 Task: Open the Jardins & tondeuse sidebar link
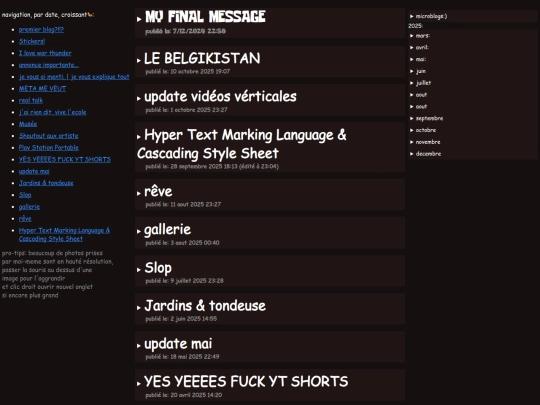point(46,183)
